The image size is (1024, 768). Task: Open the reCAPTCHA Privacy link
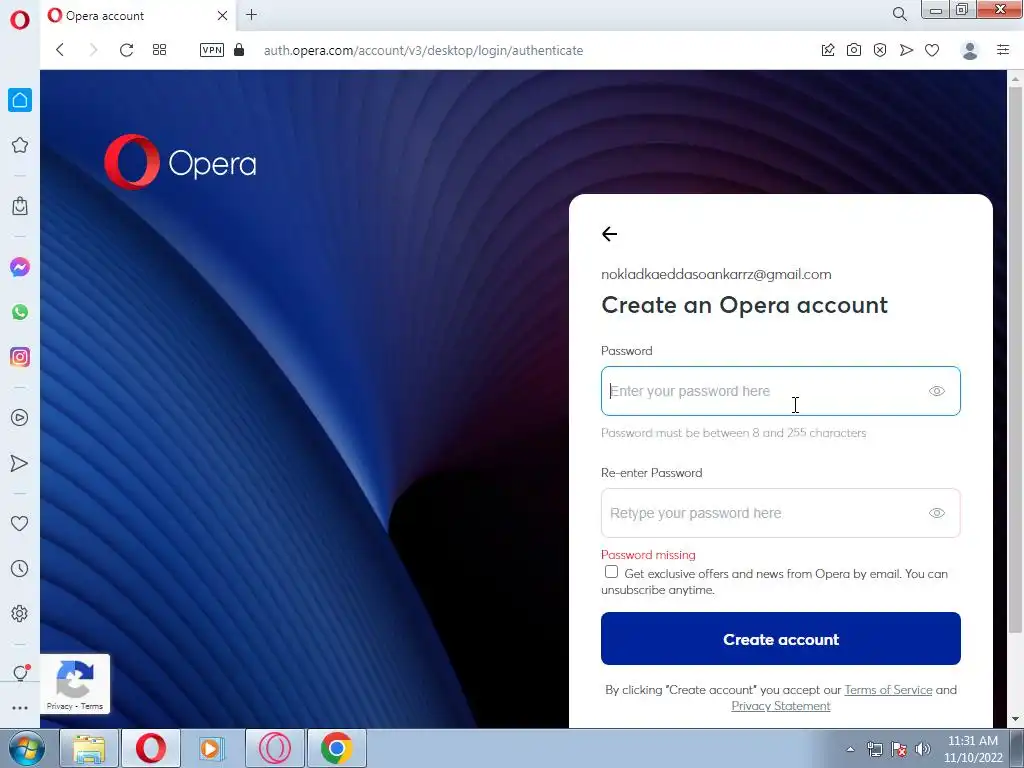tap(59, 706)
